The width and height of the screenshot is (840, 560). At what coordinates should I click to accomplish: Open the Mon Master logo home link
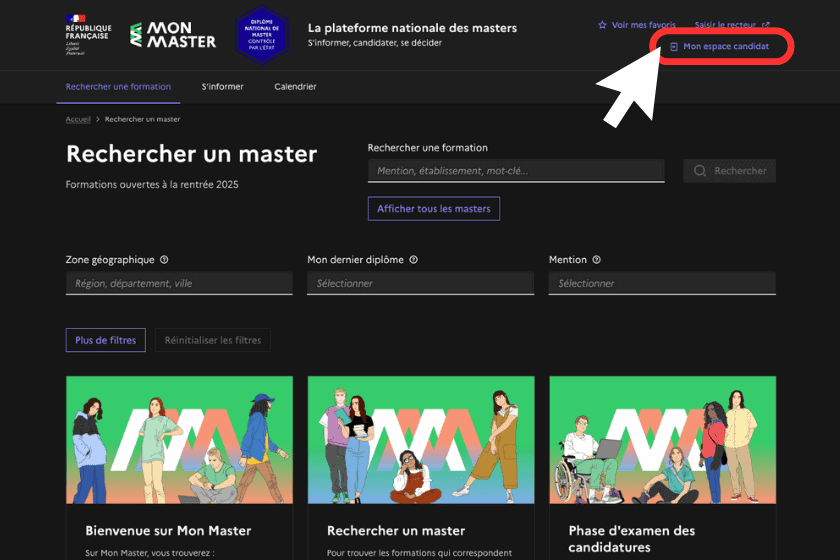coord(173,35)
